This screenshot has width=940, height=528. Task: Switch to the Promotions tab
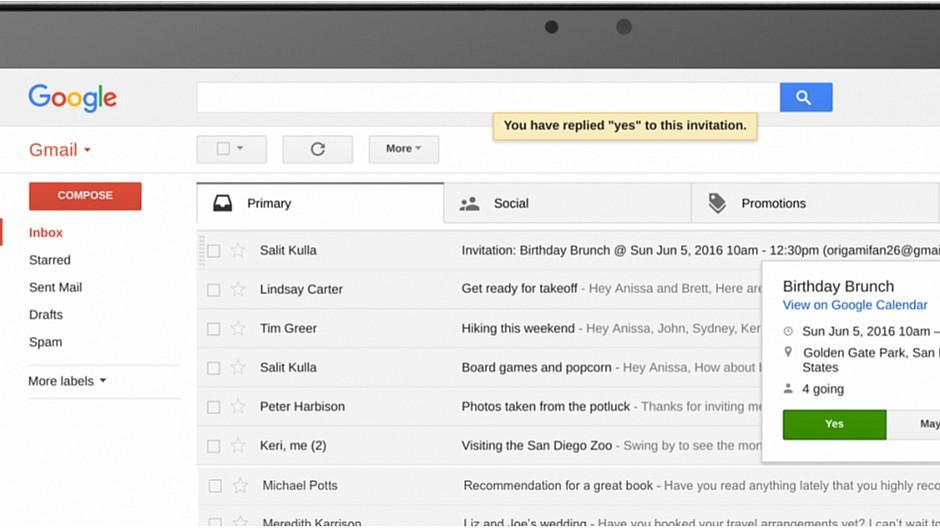(815, 203)
